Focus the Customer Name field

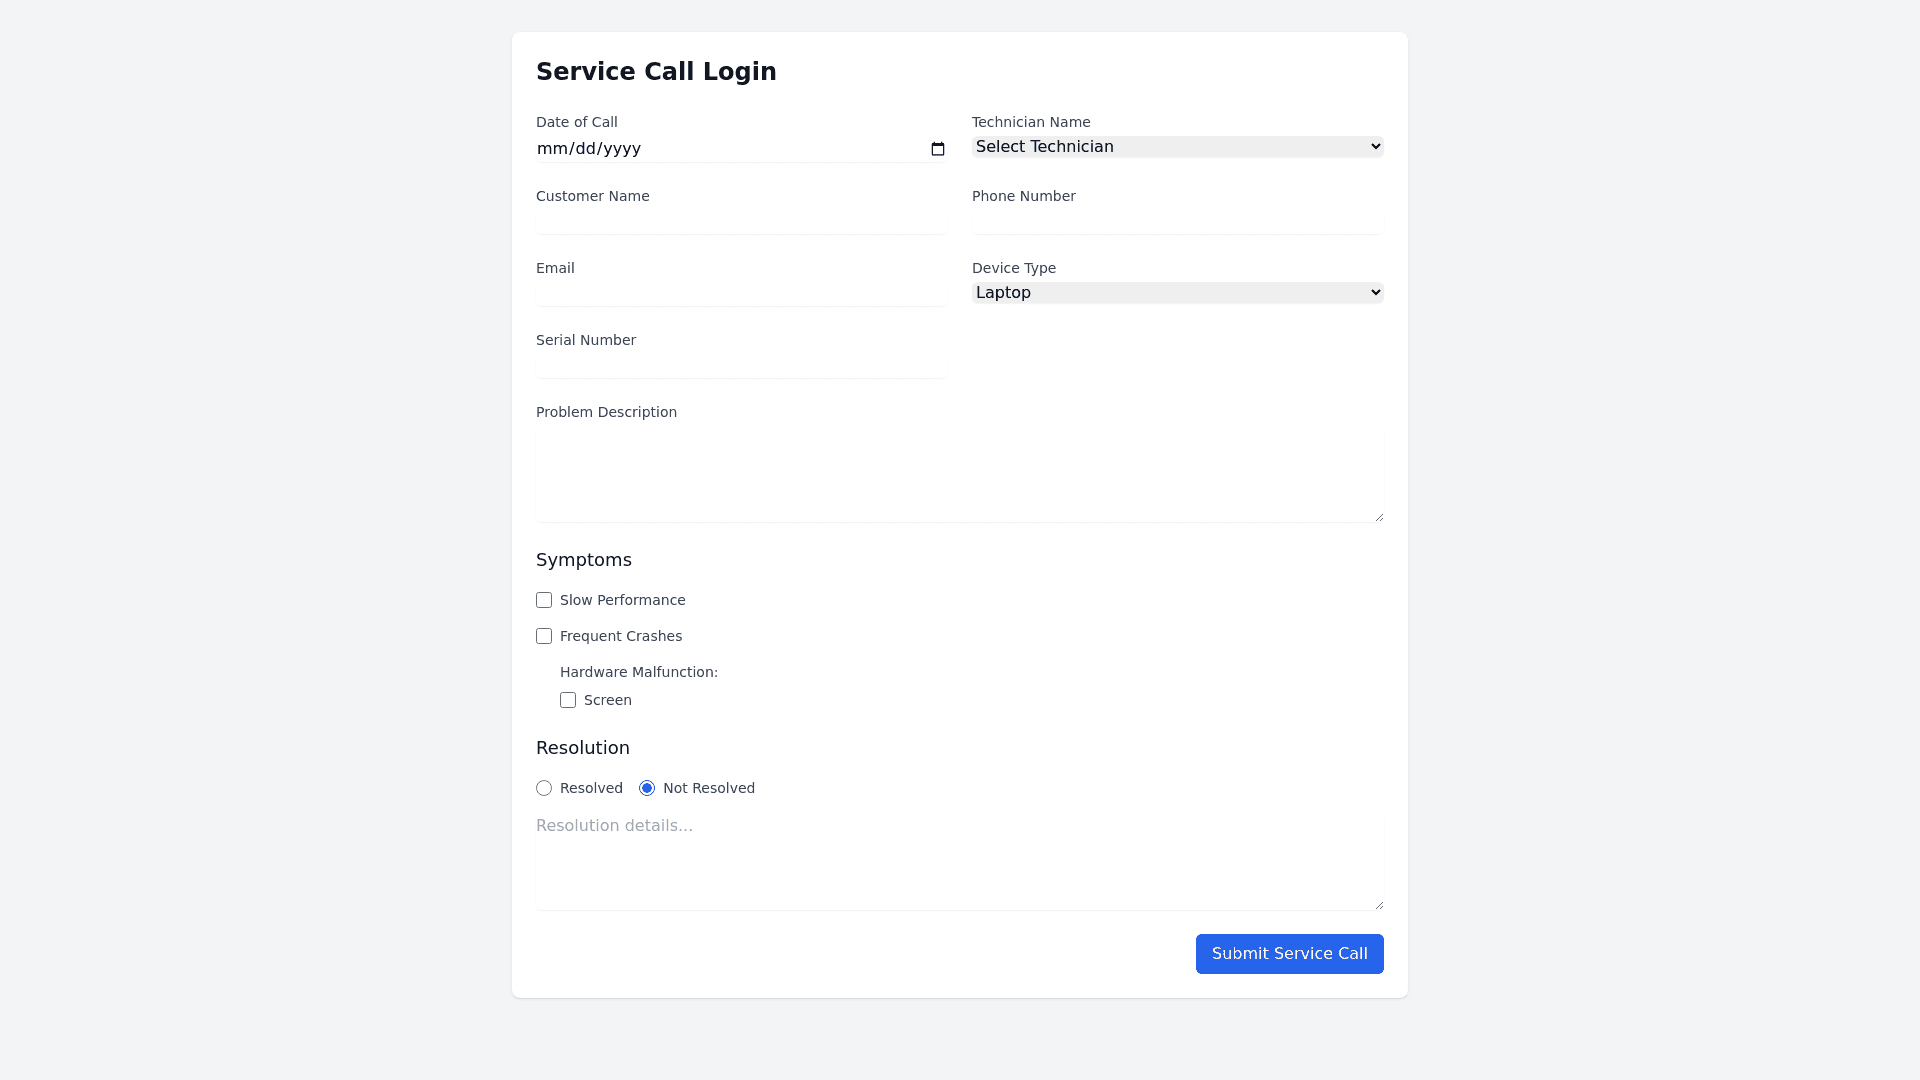tap(741, 221)
